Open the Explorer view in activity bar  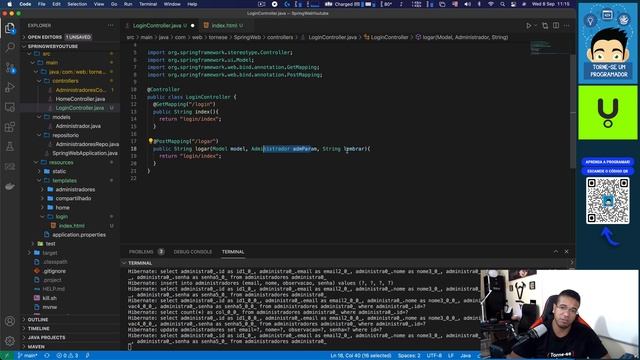pos(10,28)
